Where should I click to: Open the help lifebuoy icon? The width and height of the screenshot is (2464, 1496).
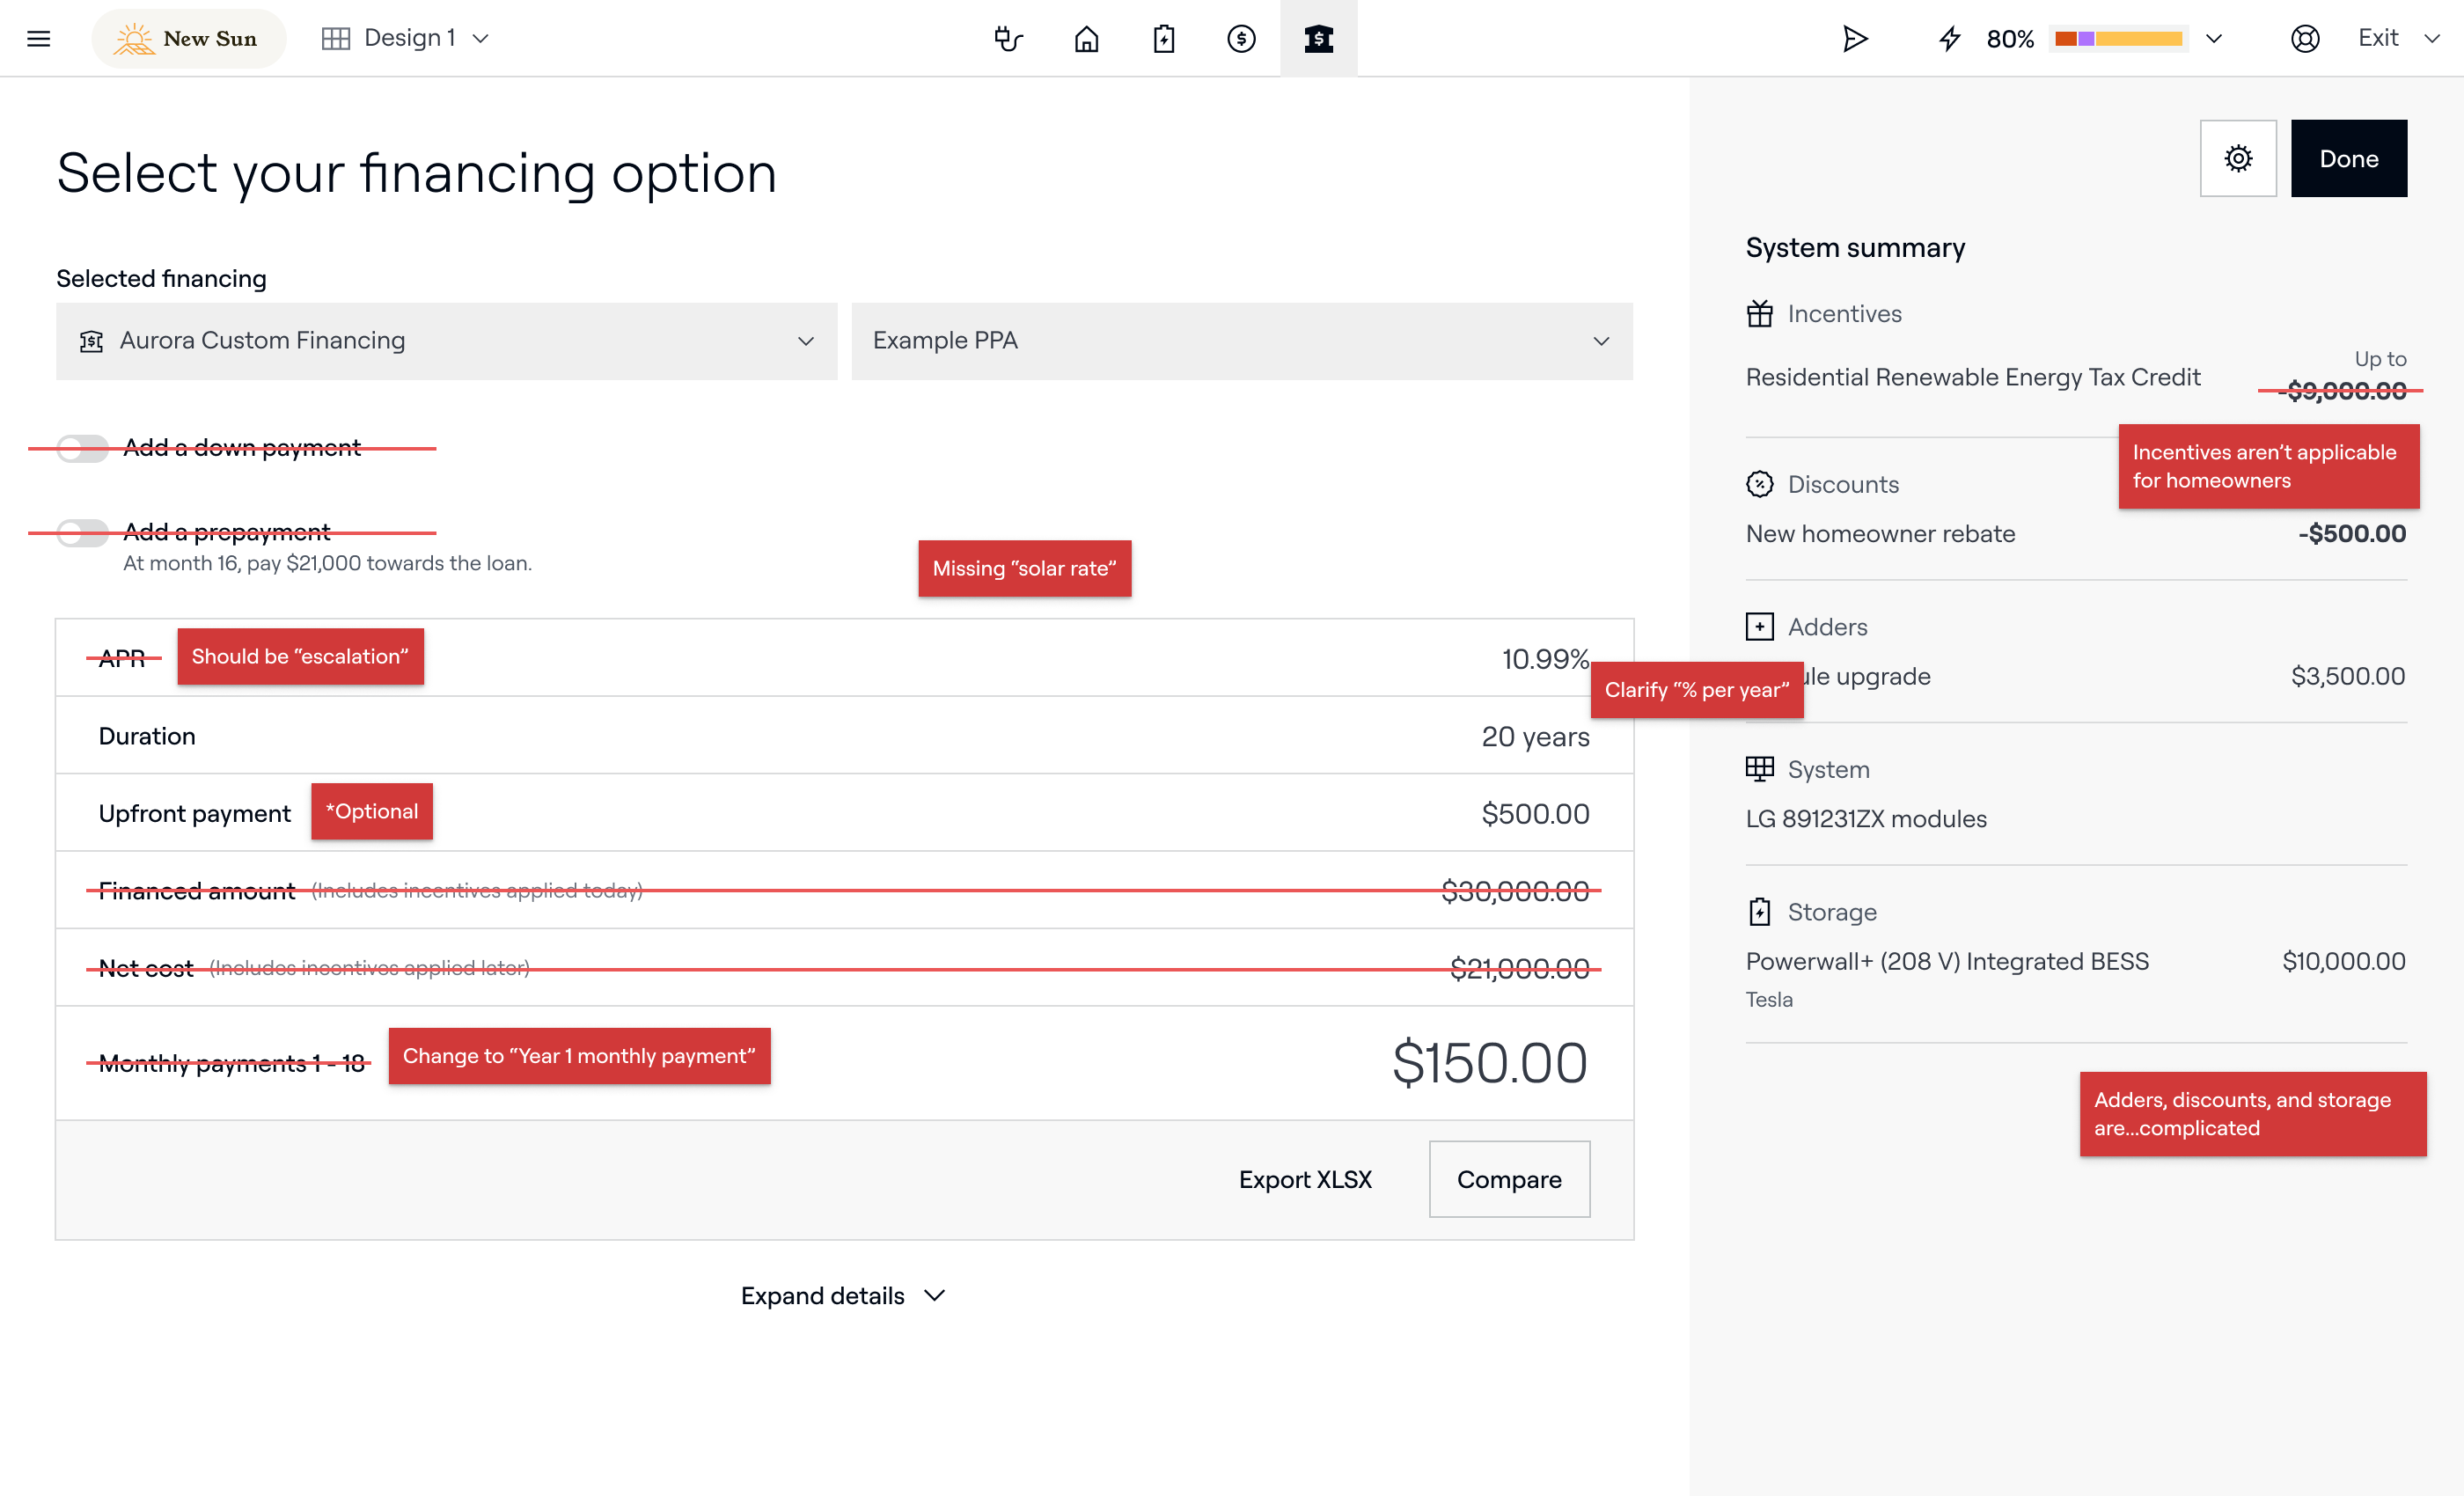coord(2304,38)
